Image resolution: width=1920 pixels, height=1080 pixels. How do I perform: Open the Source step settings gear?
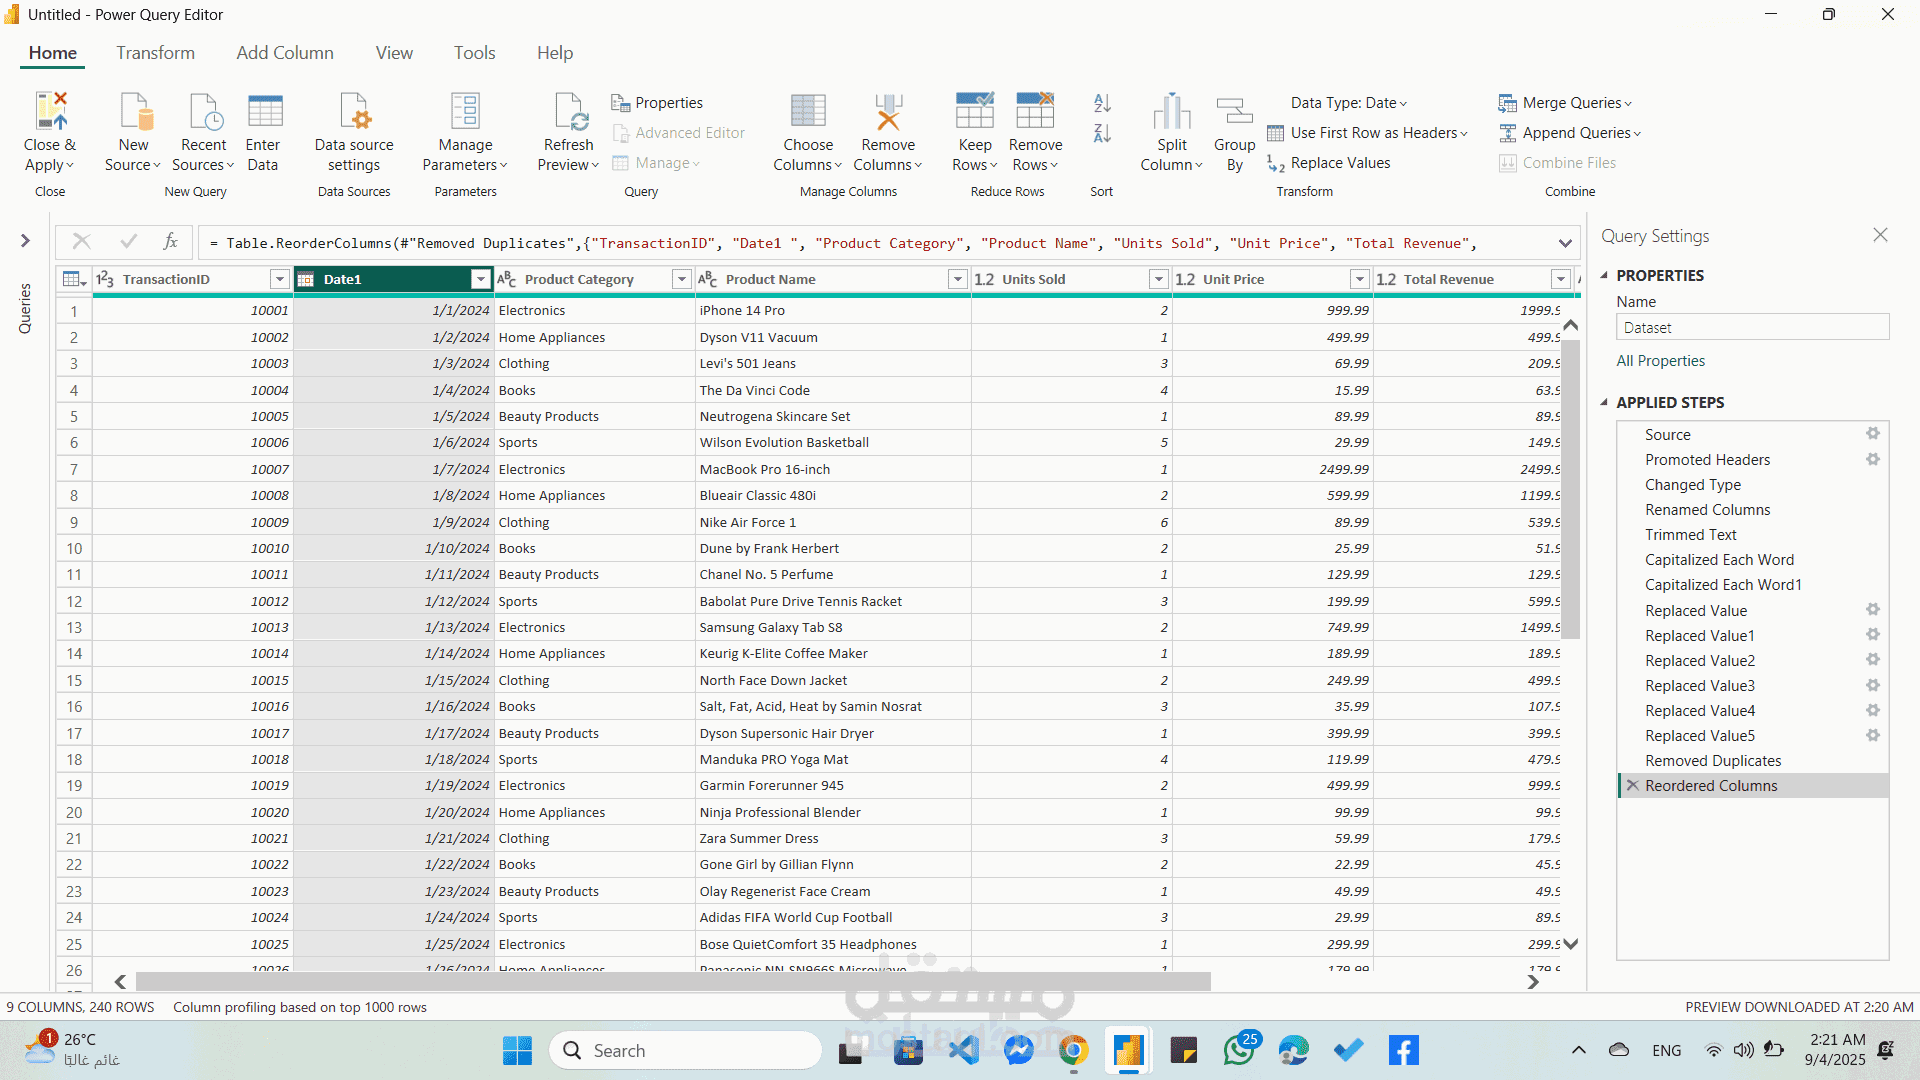click(x=1872, y=434)
